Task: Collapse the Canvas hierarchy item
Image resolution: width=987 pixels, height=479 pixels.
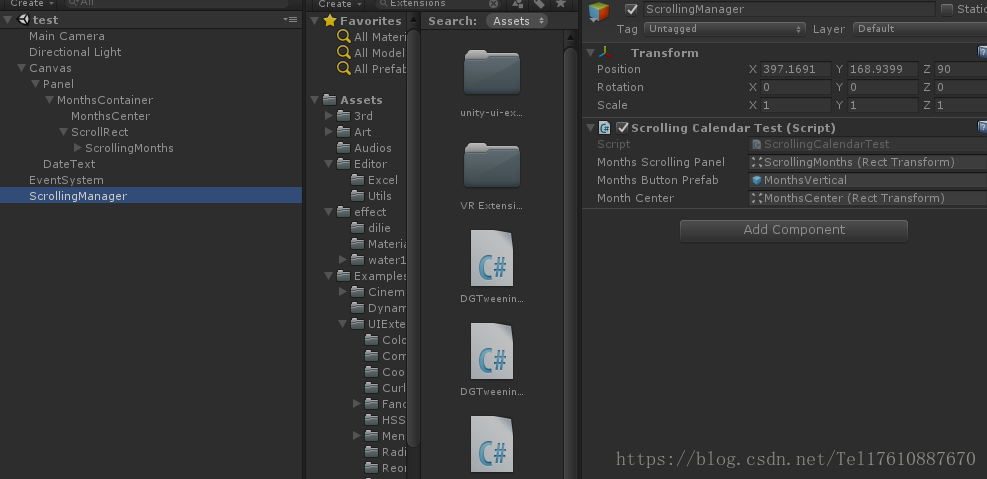Action: (x=21, y=68)
